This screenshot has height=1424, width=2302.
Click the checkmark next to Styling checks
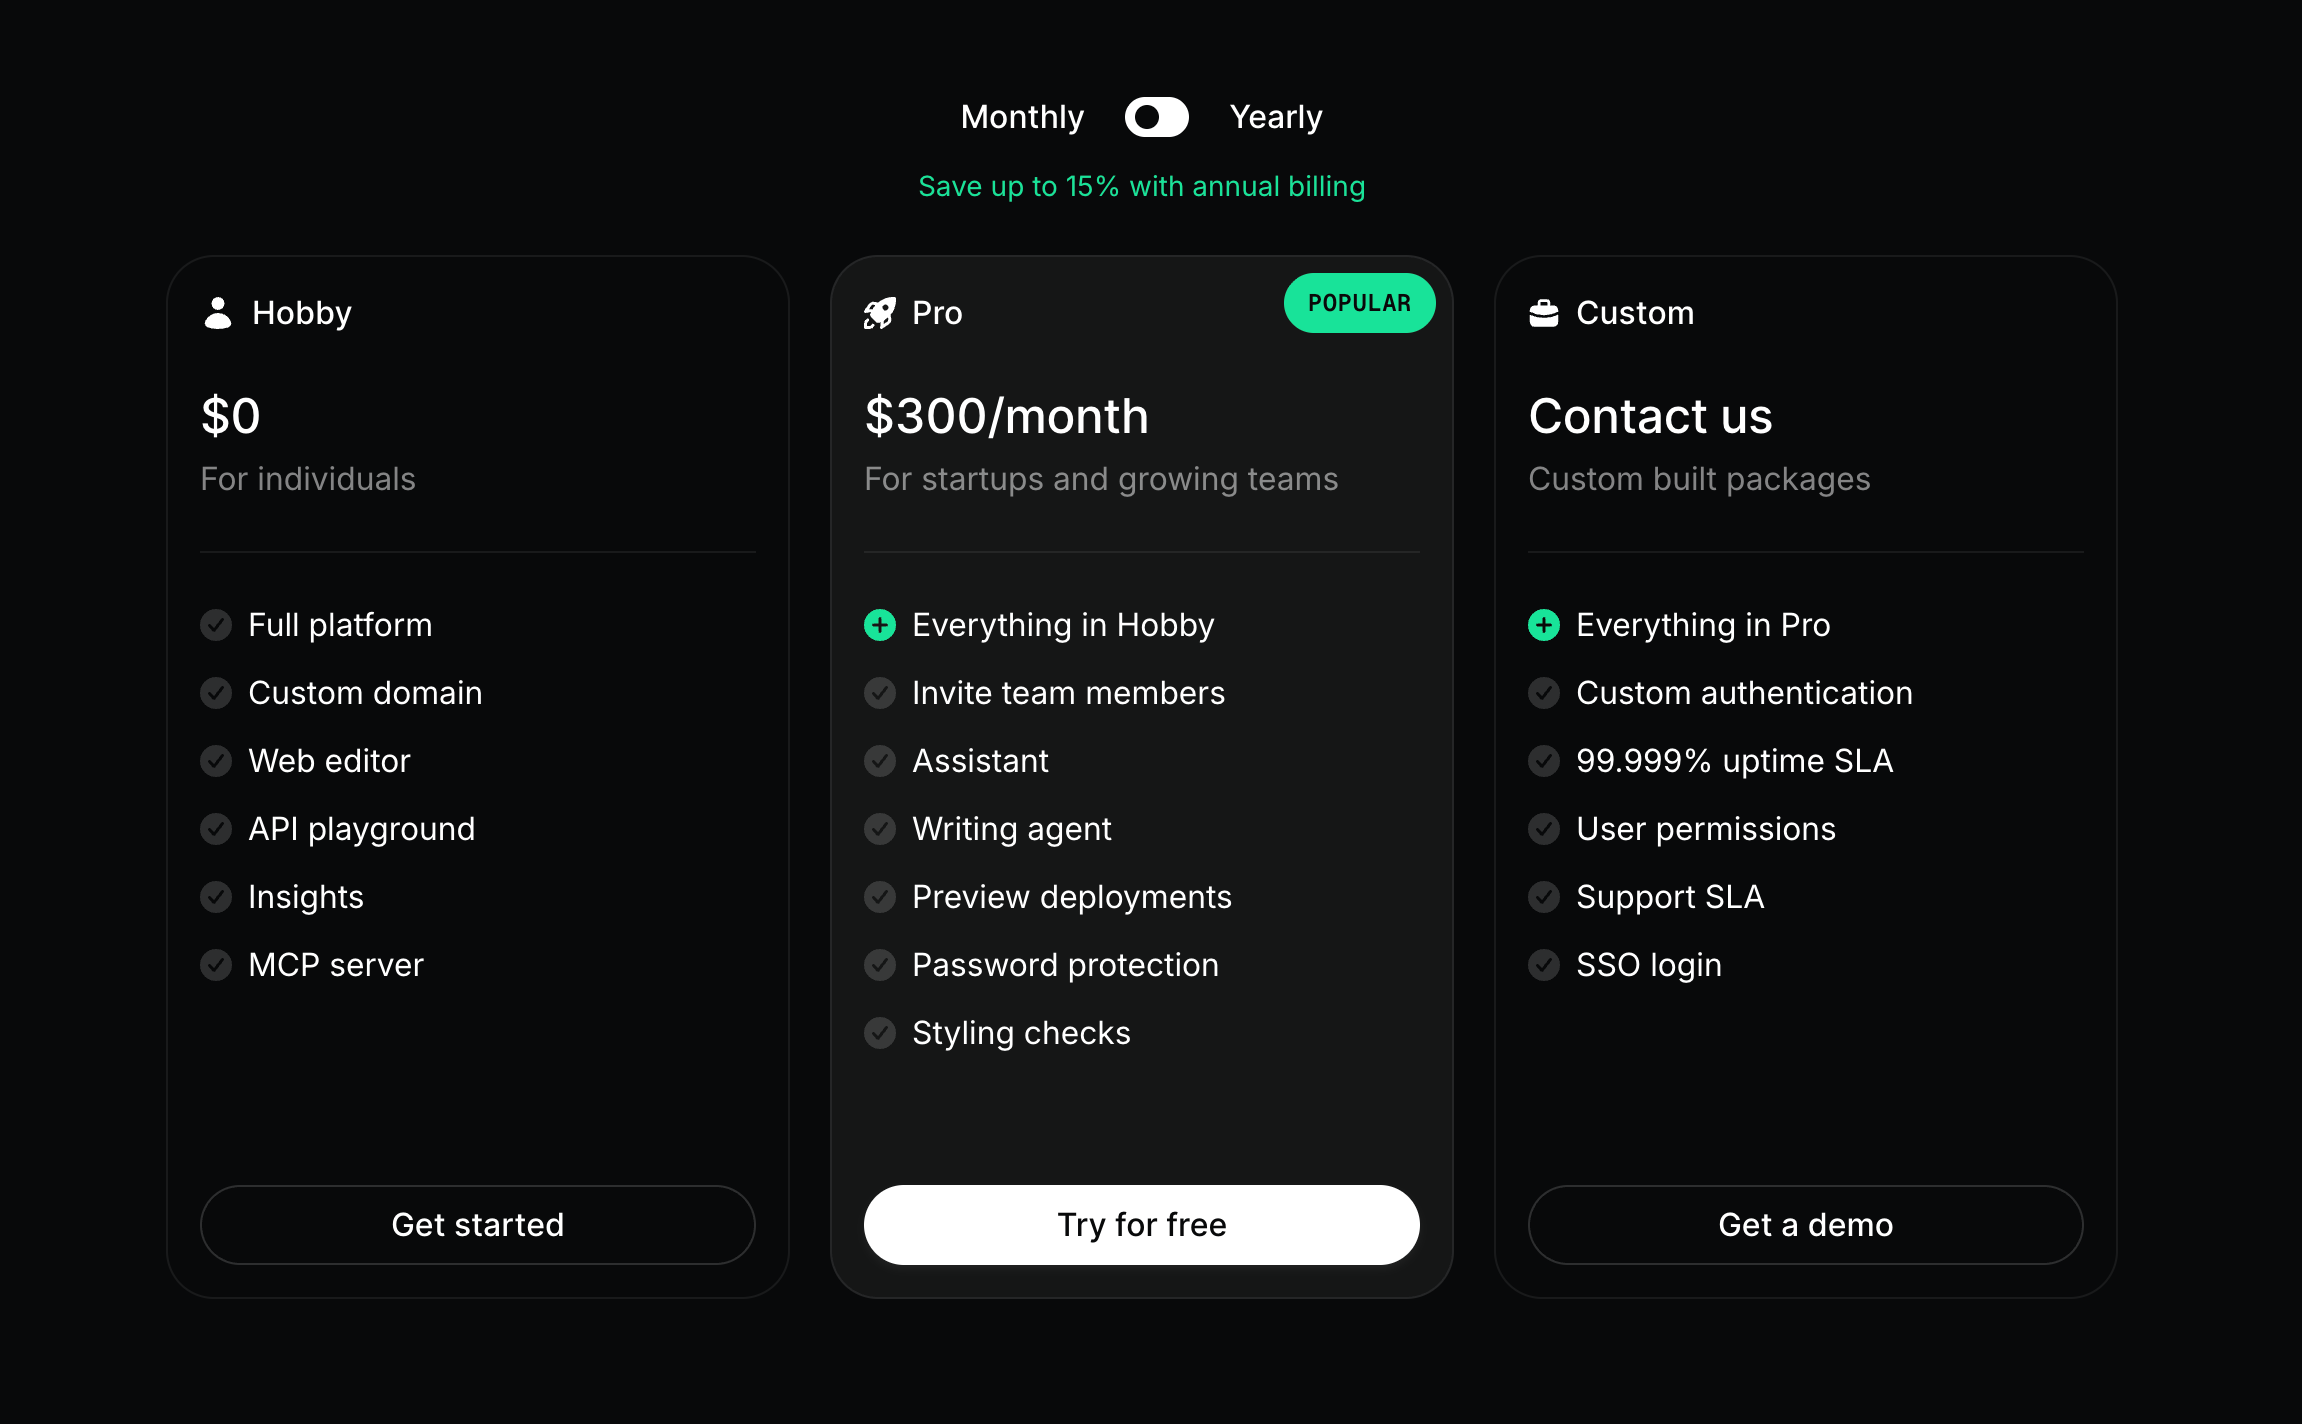point(879,1032)
